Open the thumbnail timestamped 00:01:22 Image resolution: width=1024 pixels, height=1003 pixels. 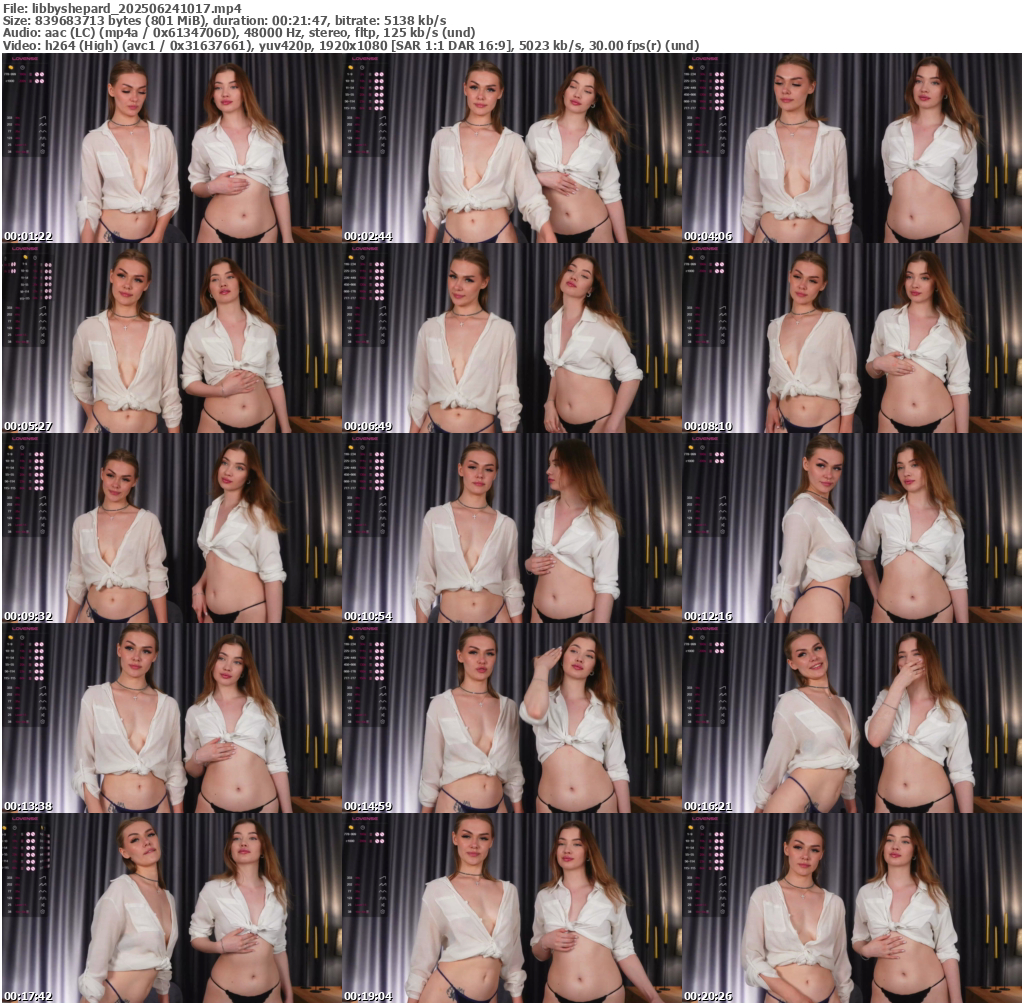[x=171, y=148]
